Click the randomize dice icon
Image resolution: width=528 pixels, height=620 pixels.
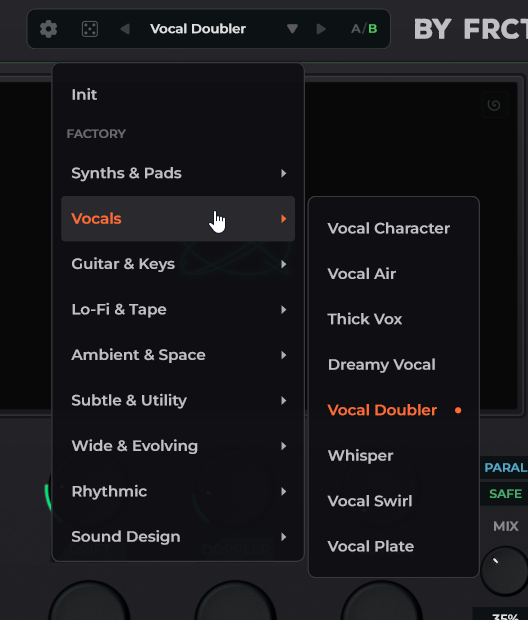[90, 29]
